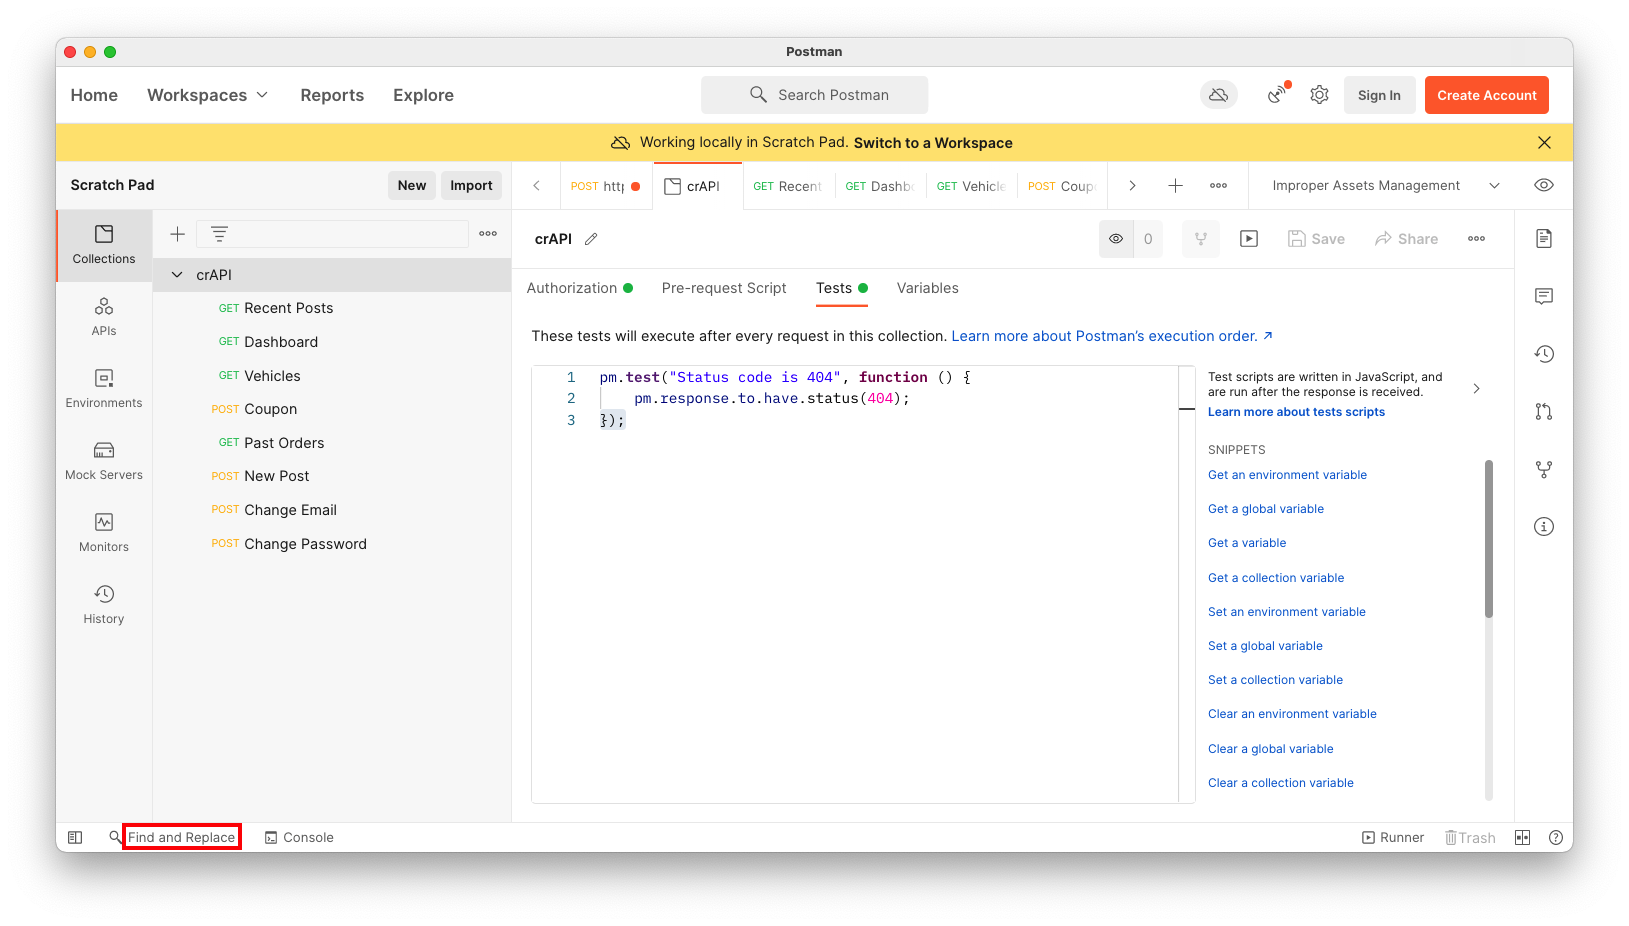Toggle the environment quick look eye

[x=1544, y=185]
